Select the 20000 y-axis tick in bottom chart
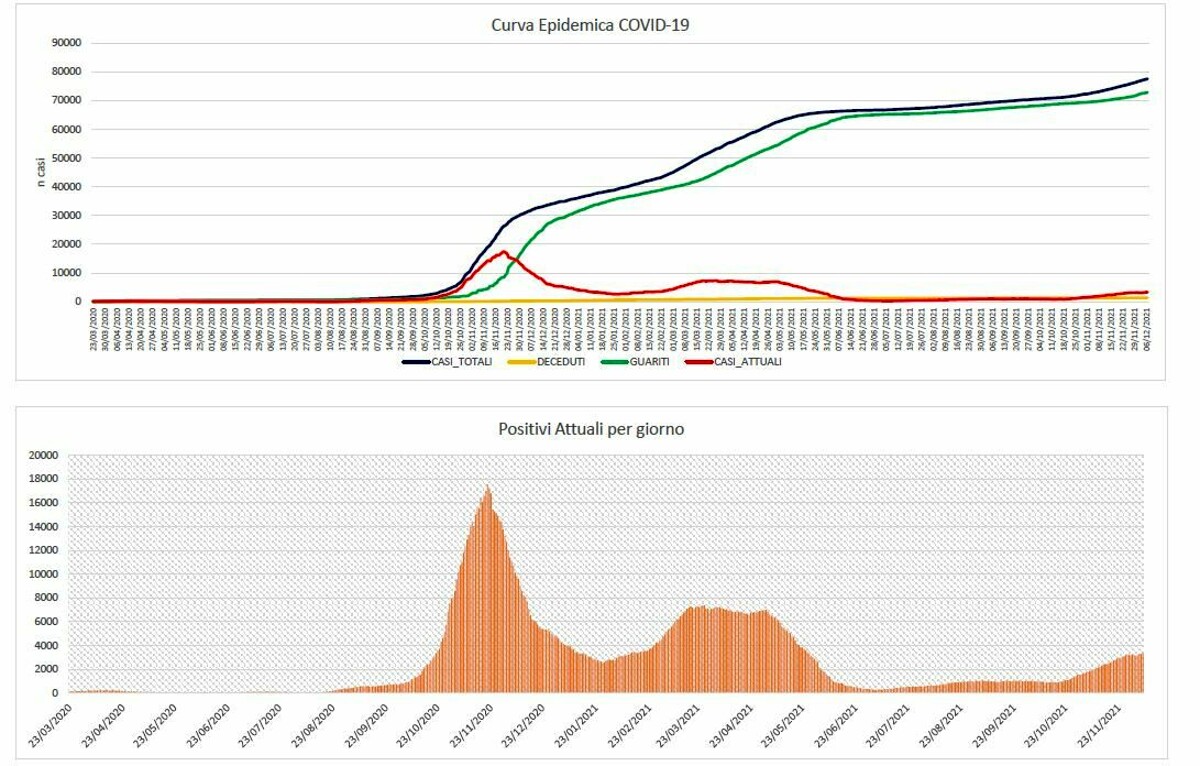The width and height of the screenshot is (1200, 766). coord(45,455)
